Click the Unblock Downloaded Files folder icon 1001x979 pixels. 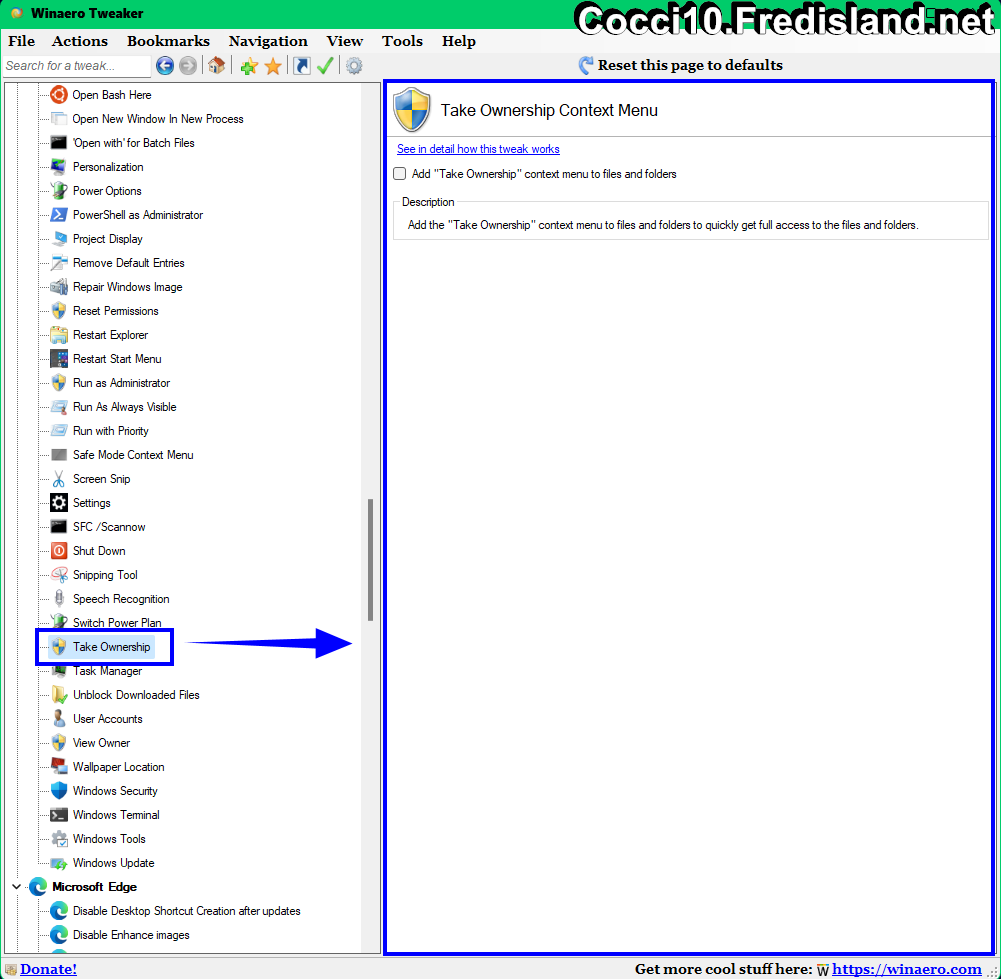click(59, 694)
